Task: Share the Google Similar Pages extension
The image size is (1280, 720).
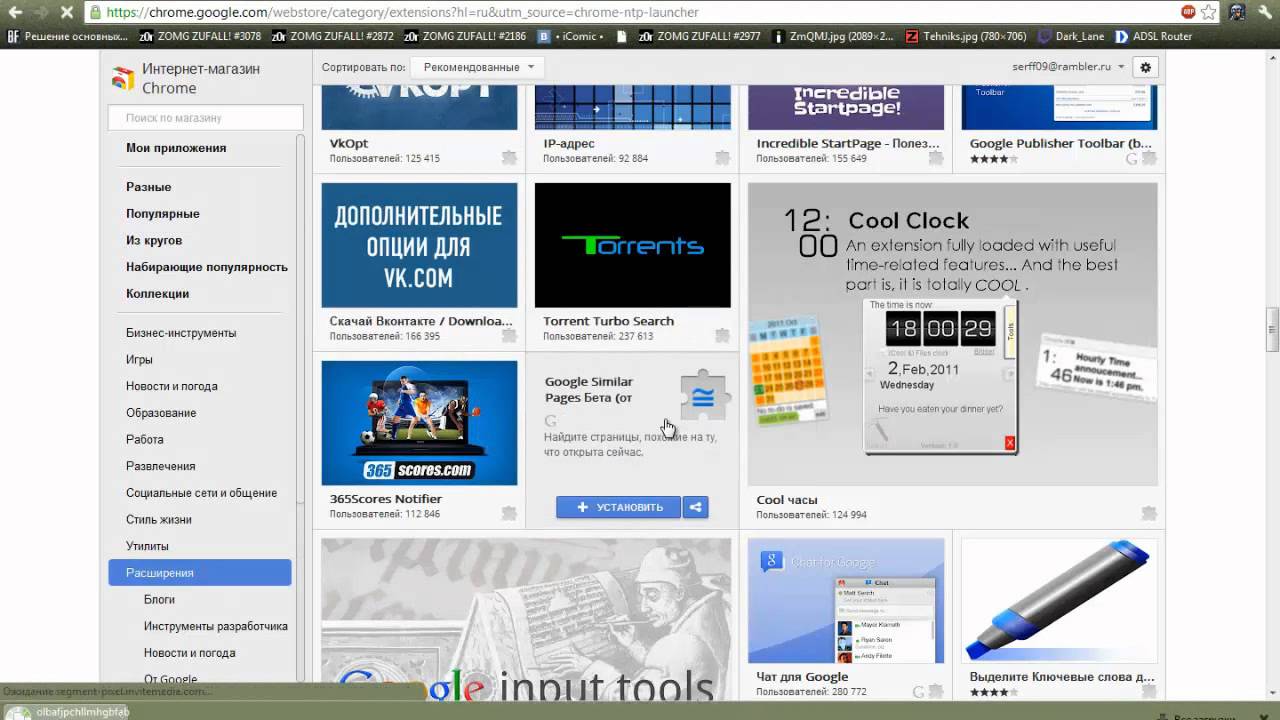Action: coord(695,507)
